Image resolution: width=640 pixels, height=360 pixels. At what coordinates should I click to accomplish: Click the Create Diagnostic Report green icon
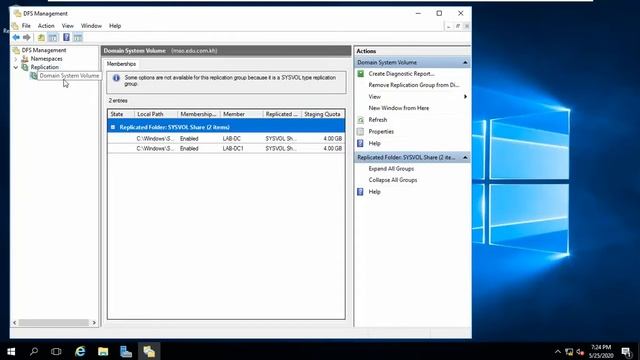coord(360,73)
